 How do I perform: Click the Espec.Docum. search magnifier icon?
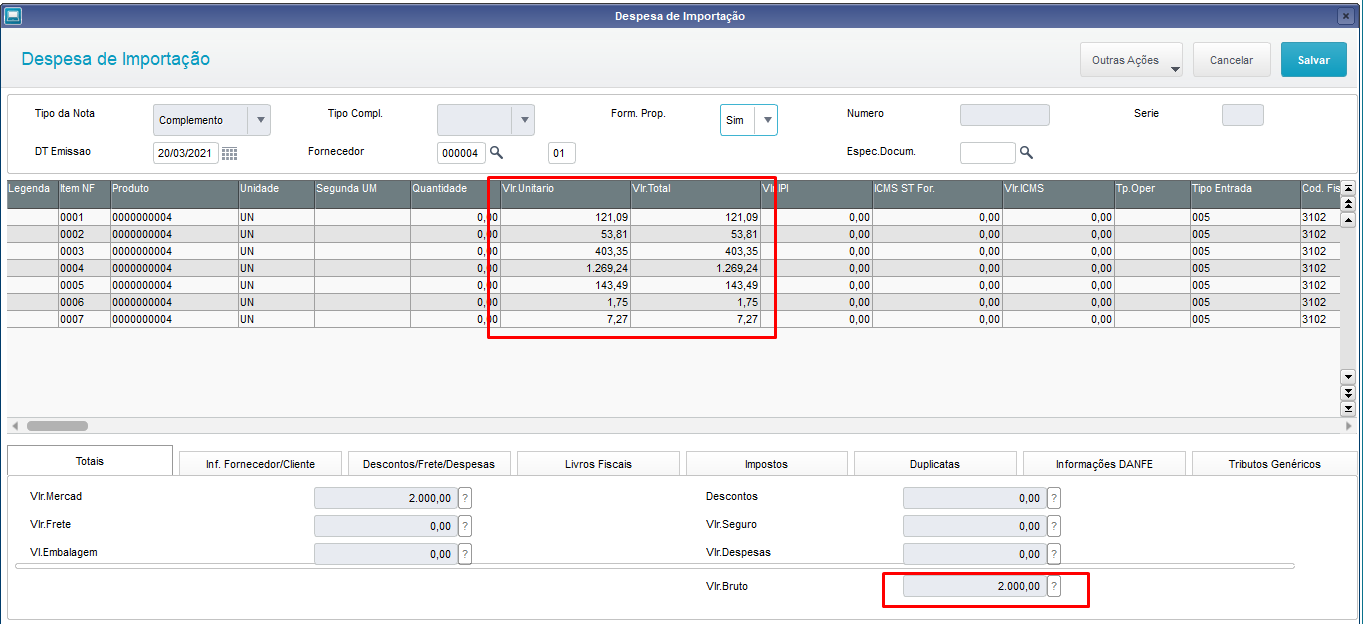1026,153
